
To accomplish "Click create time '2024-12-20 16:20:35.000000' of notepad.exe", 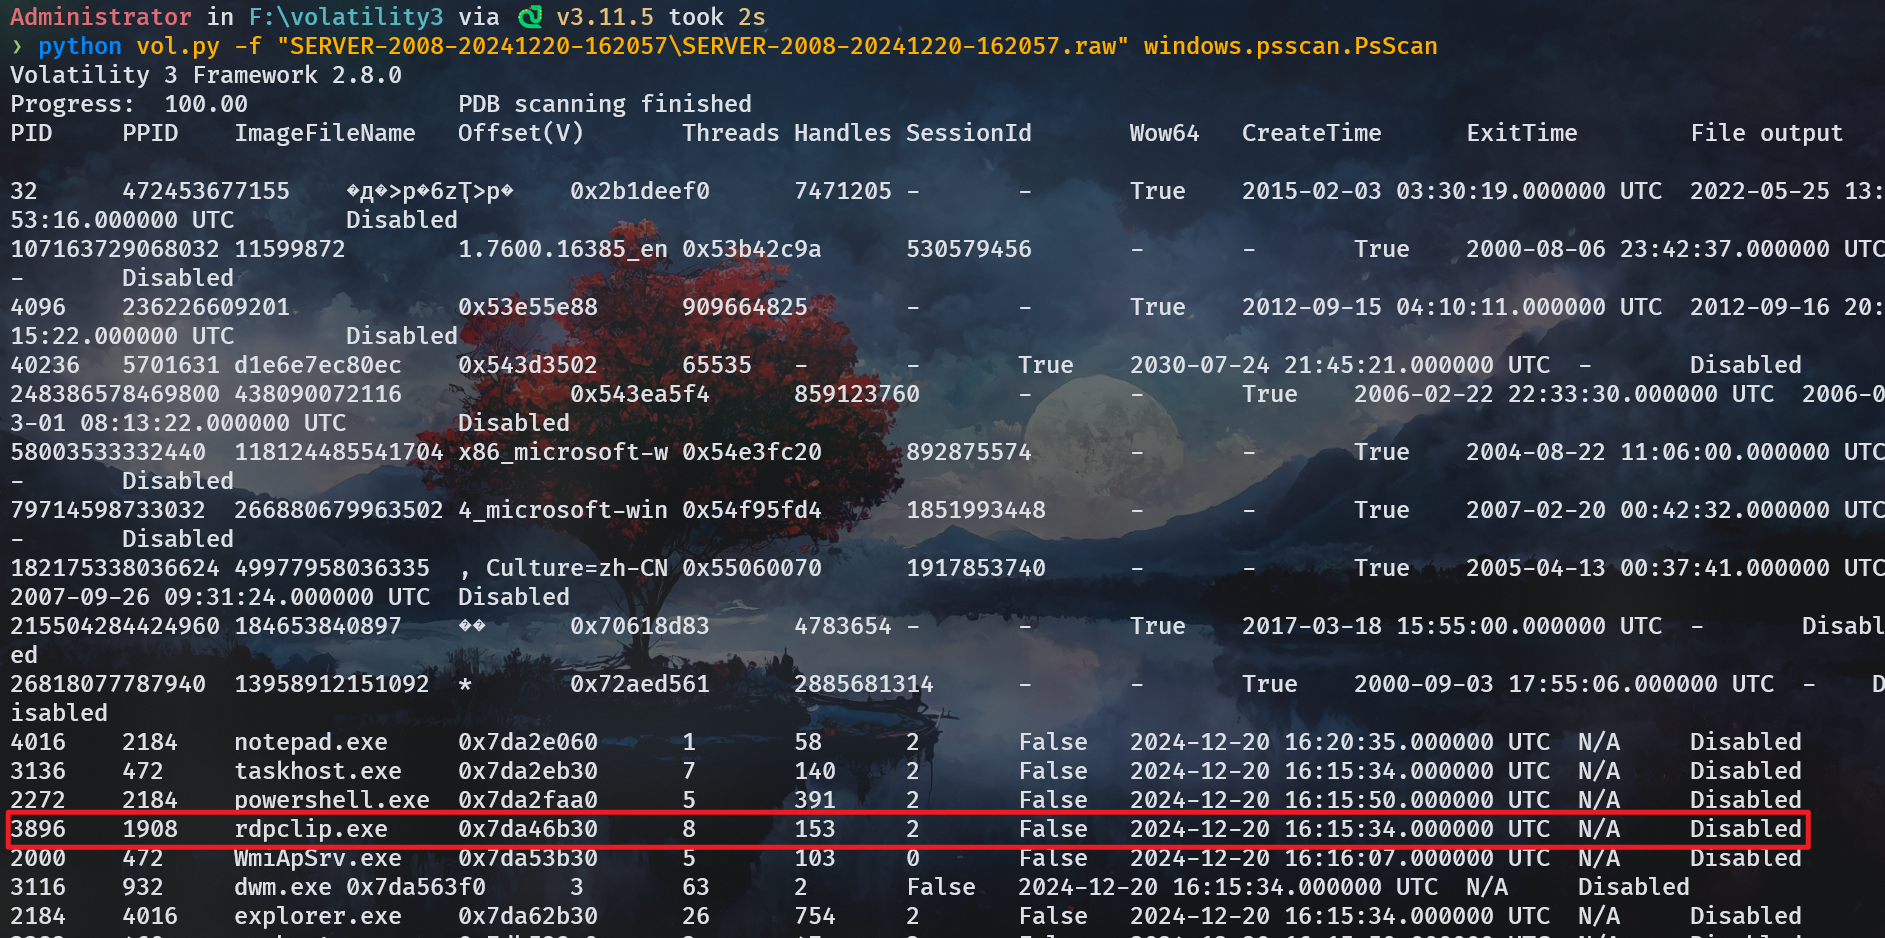I will (x=1312, y=742).
